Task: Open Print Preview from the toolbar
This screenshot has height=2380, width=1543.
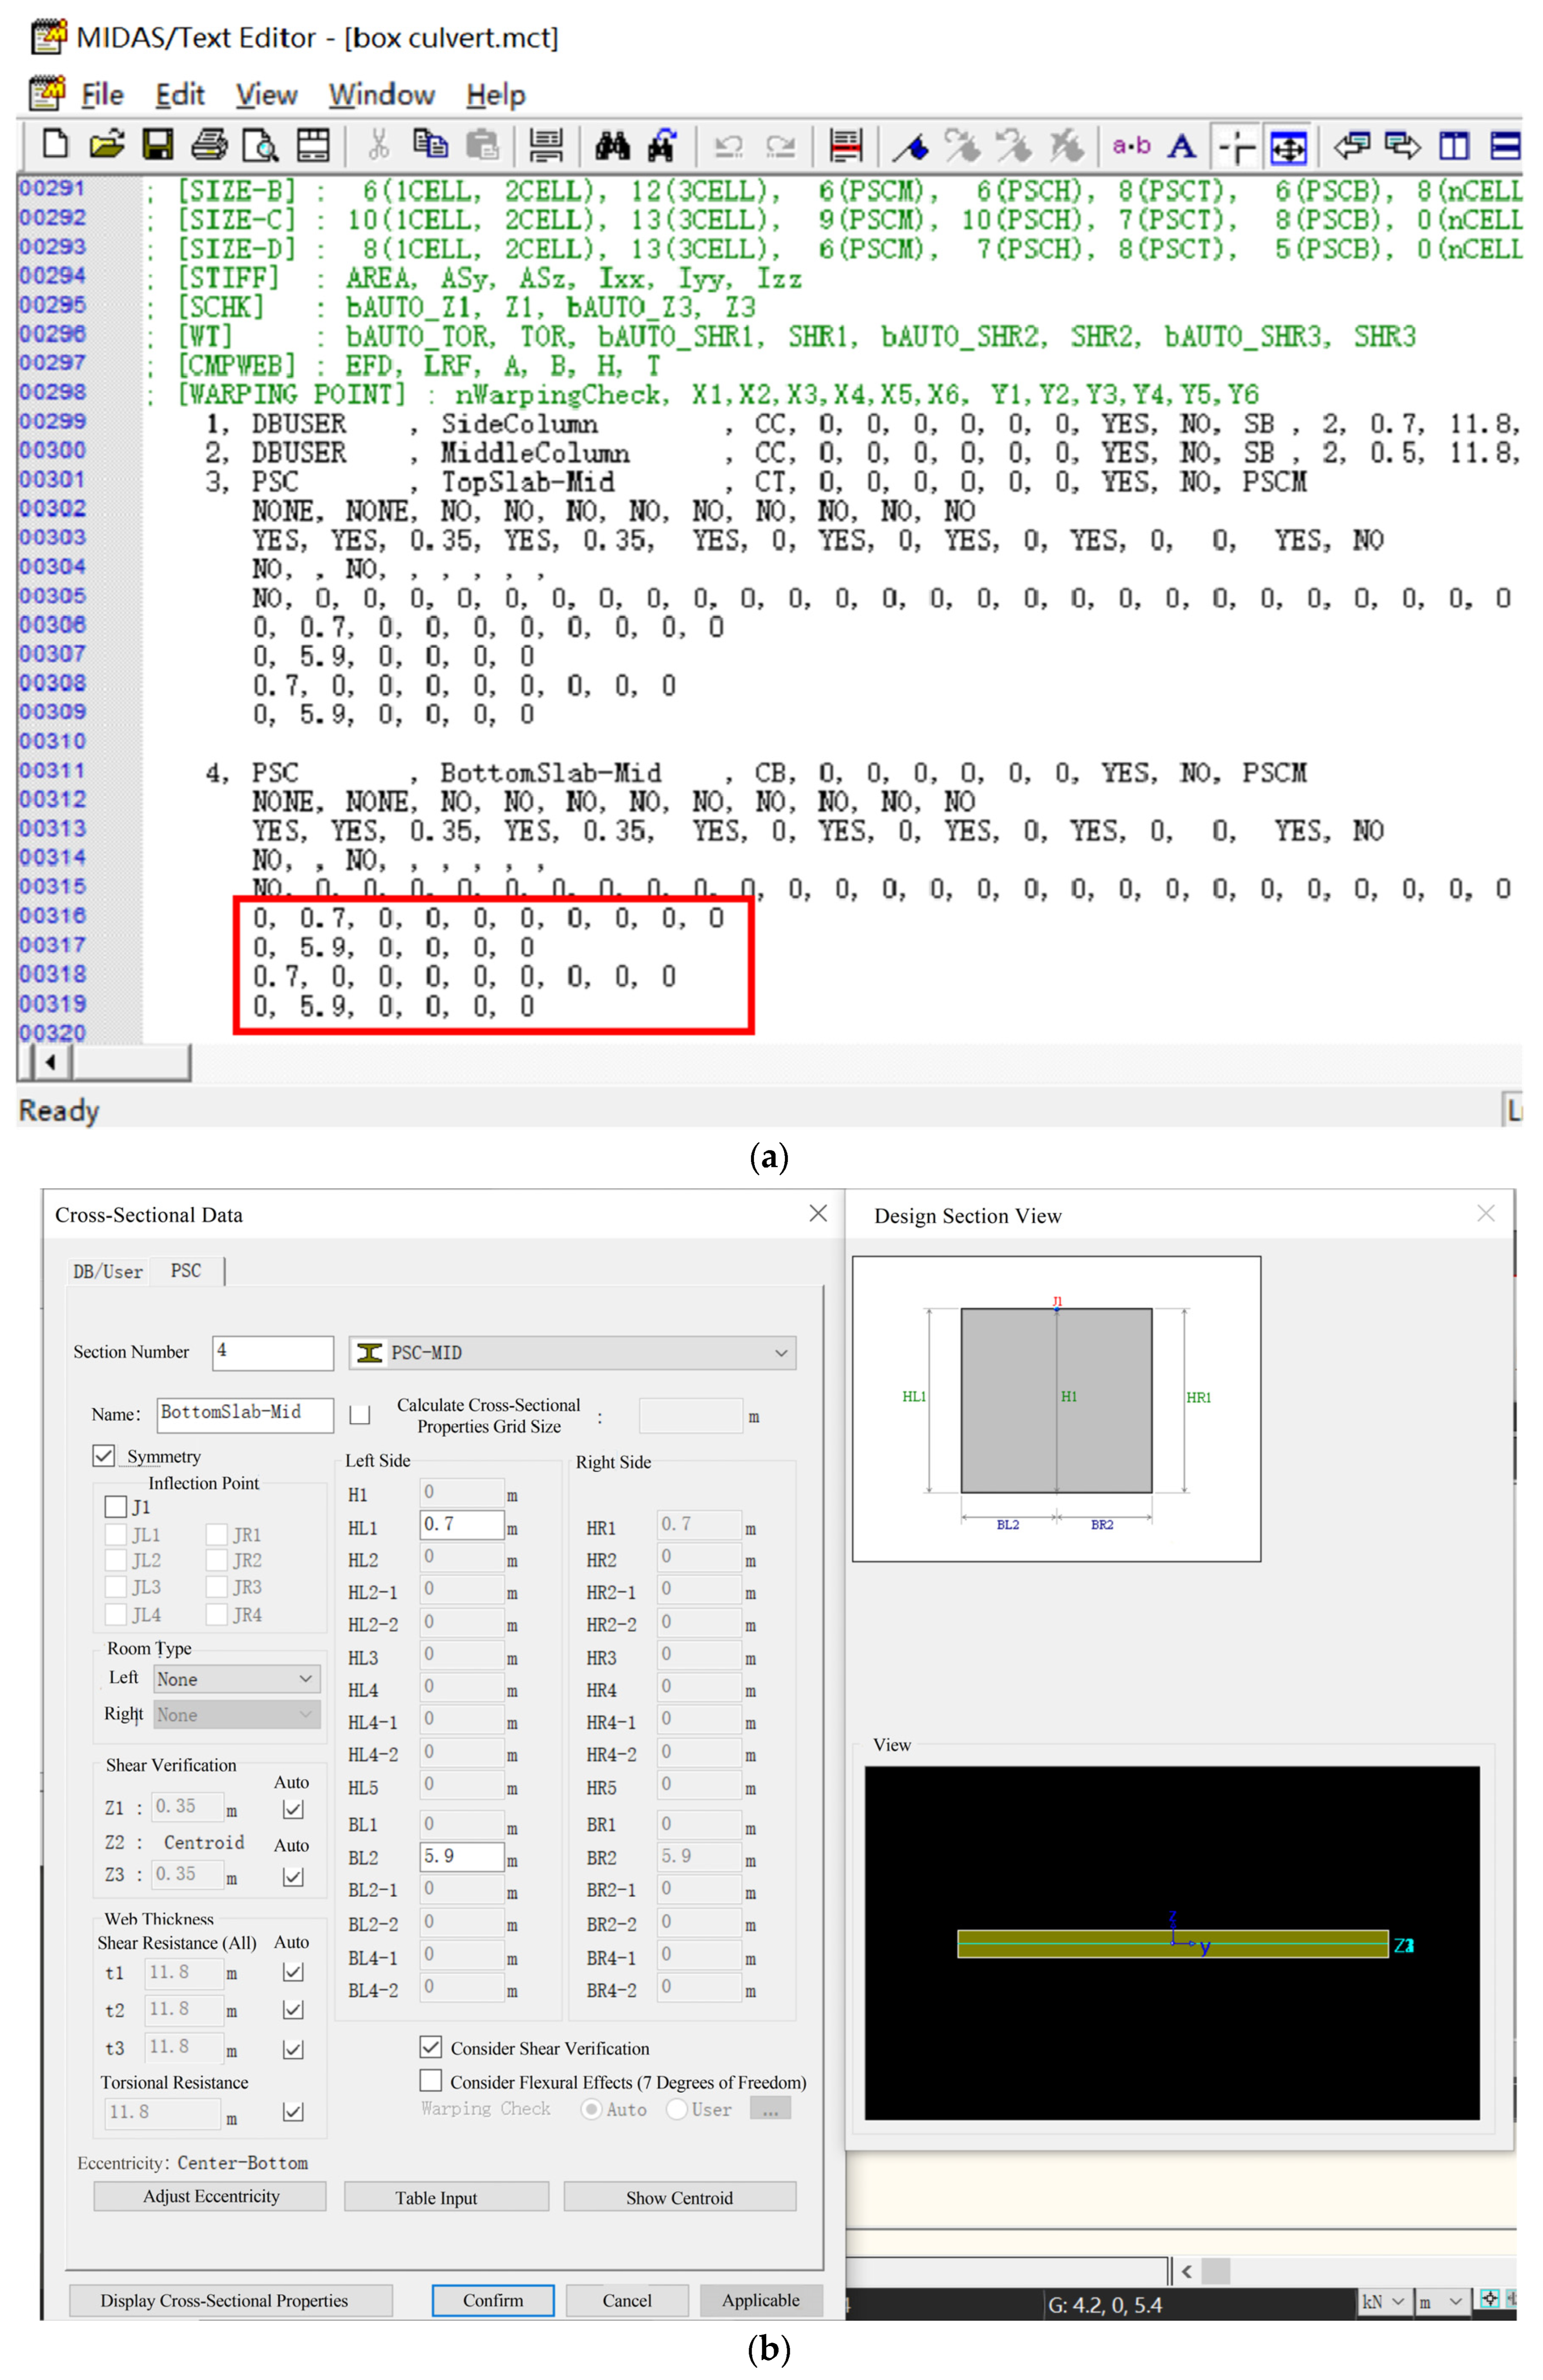Action: pos(261,146)
